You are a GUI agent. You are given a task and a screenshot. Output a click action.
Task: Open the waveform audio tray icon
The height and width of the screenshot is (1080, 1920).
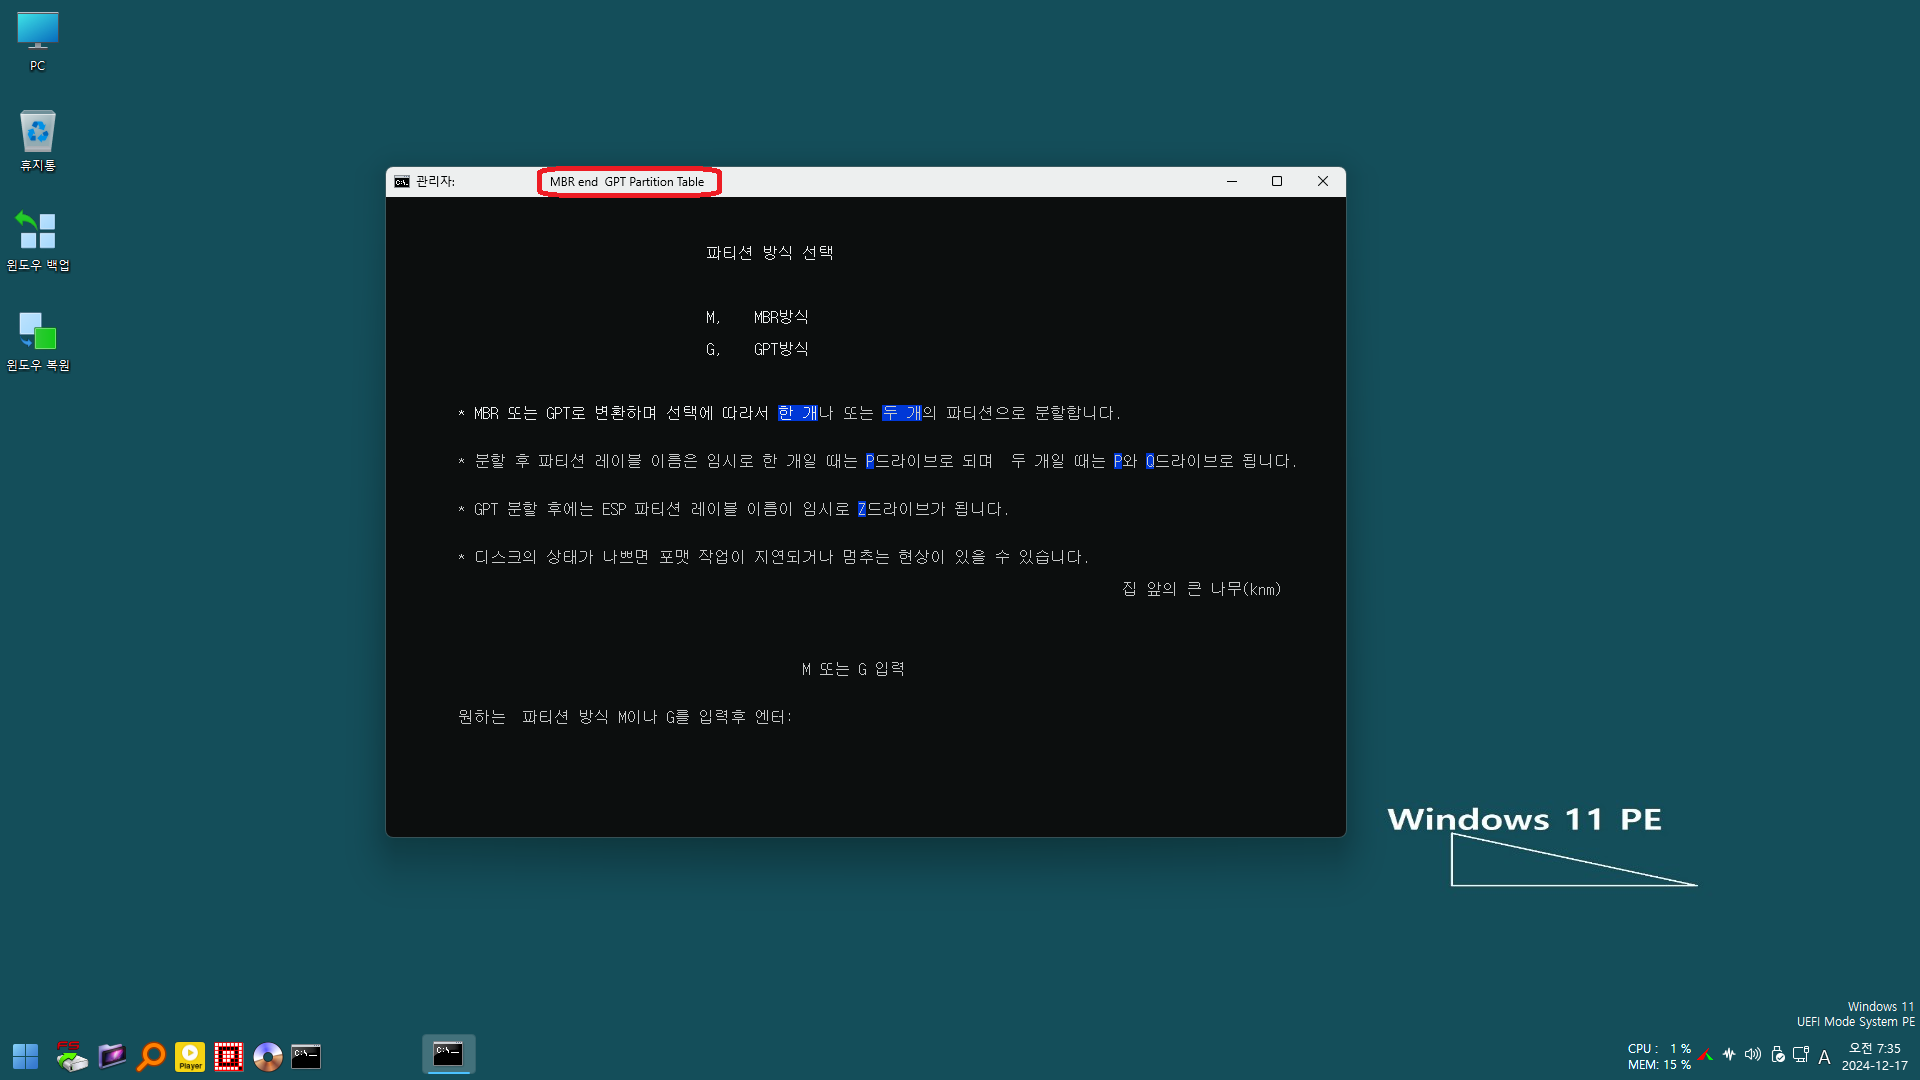tap(1729, 1054)
